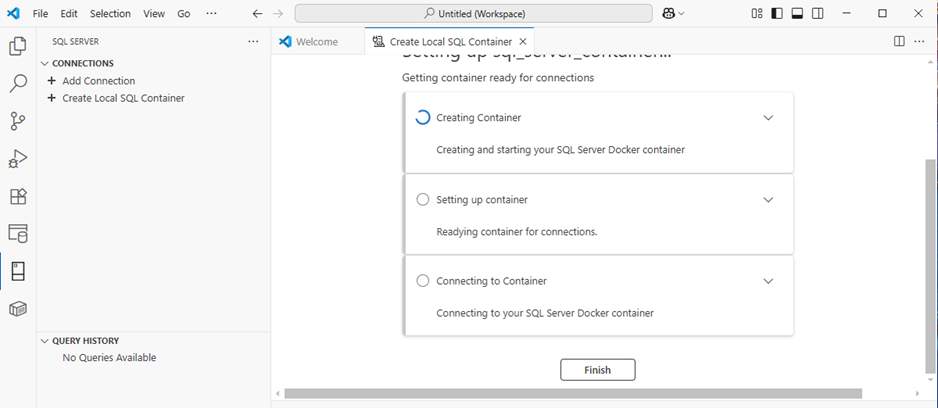Click plus icon beside Create Local SQL Container

[51, 98]
